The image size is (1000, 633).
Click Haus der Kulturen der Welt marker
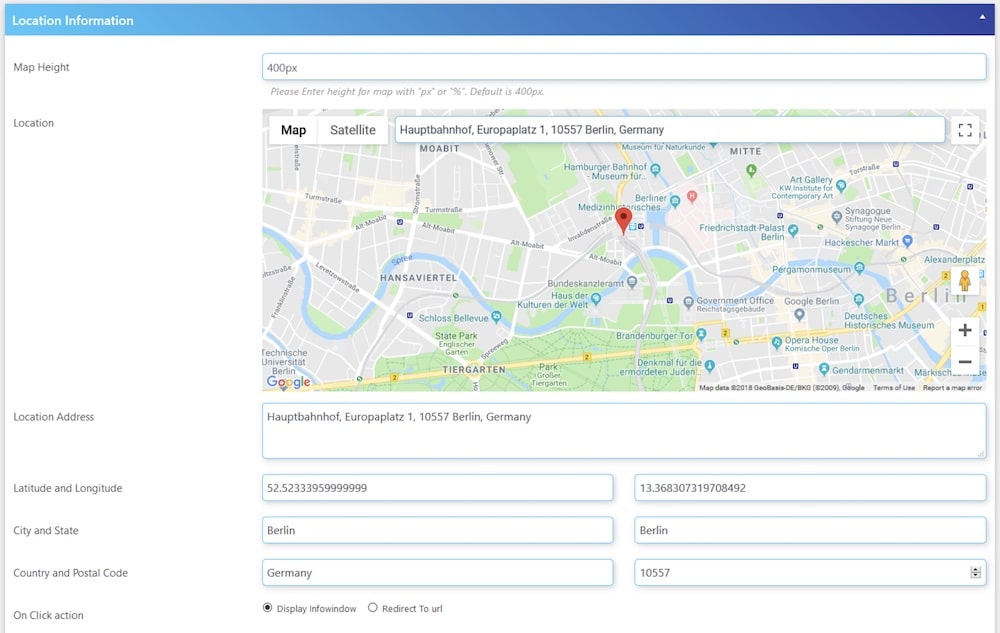click(x=596, y=298)
